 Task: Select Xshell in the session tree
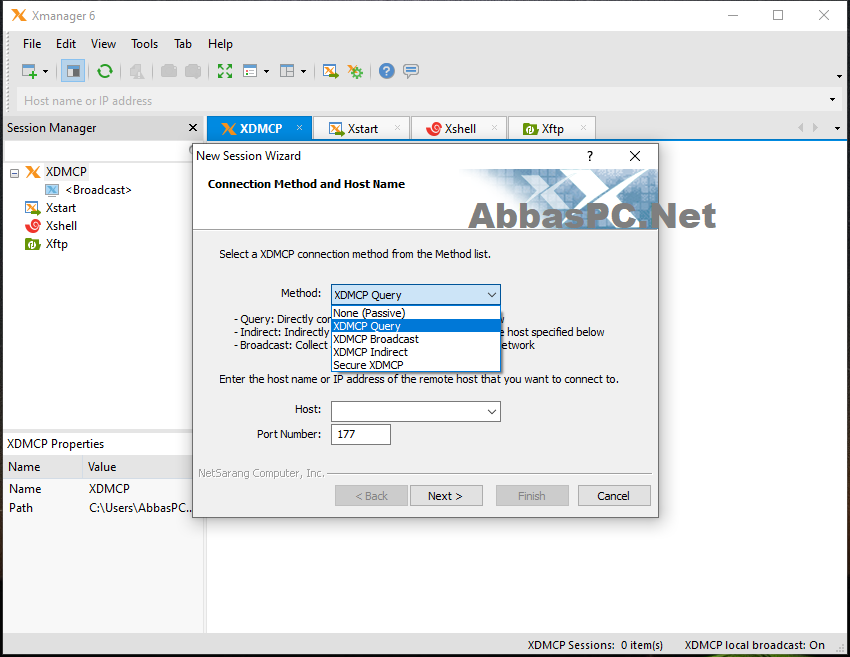[61, 226]
